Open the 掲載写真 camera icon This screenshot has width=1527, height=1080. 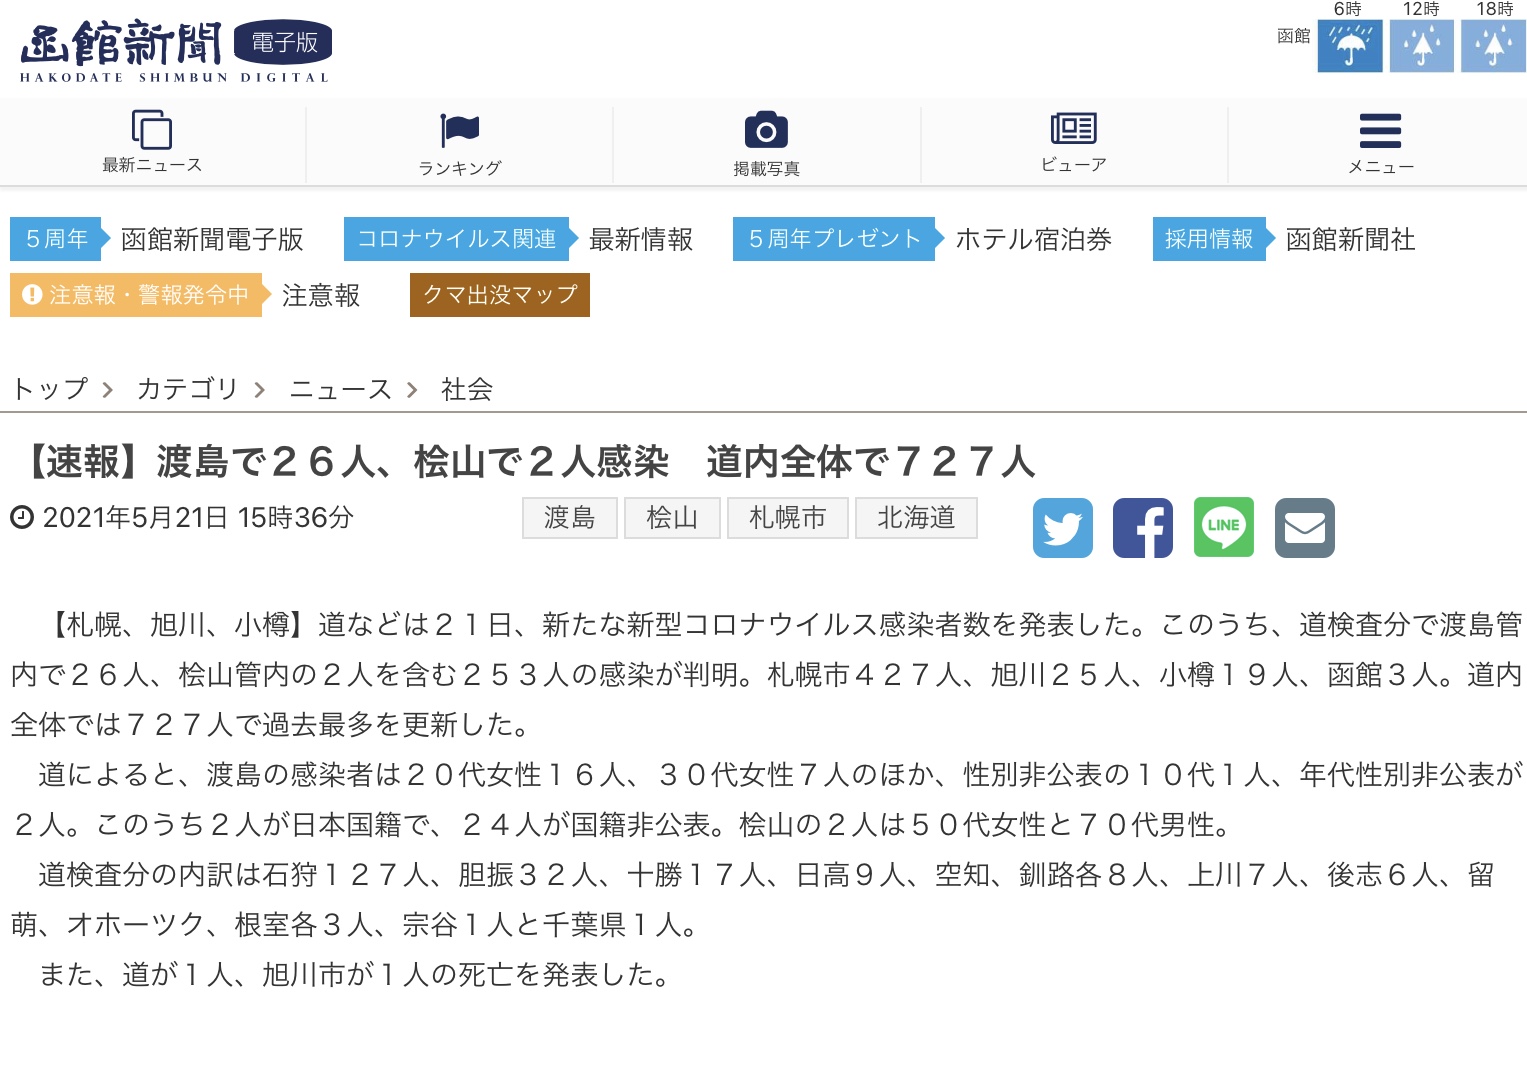pos(766,131)
